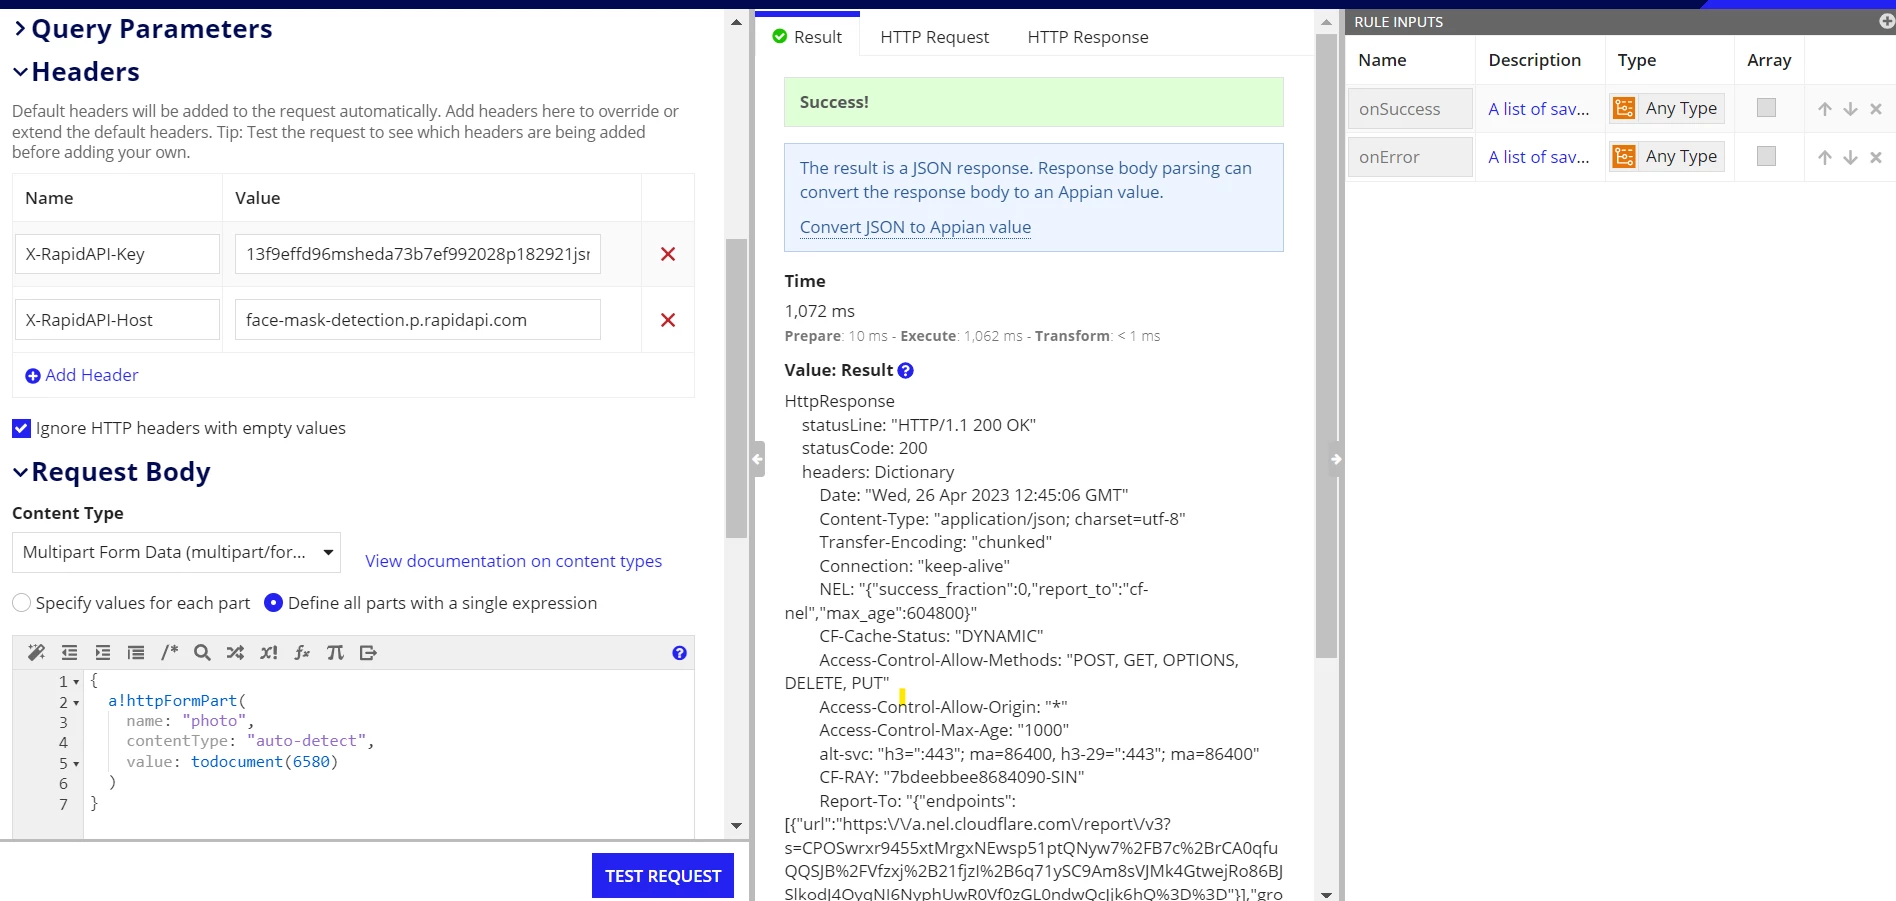Click the shuffle arrows icon in expression toolbar
This screenshot has height=901, width=1896.
pyautogui.click(x=235, y=653)
